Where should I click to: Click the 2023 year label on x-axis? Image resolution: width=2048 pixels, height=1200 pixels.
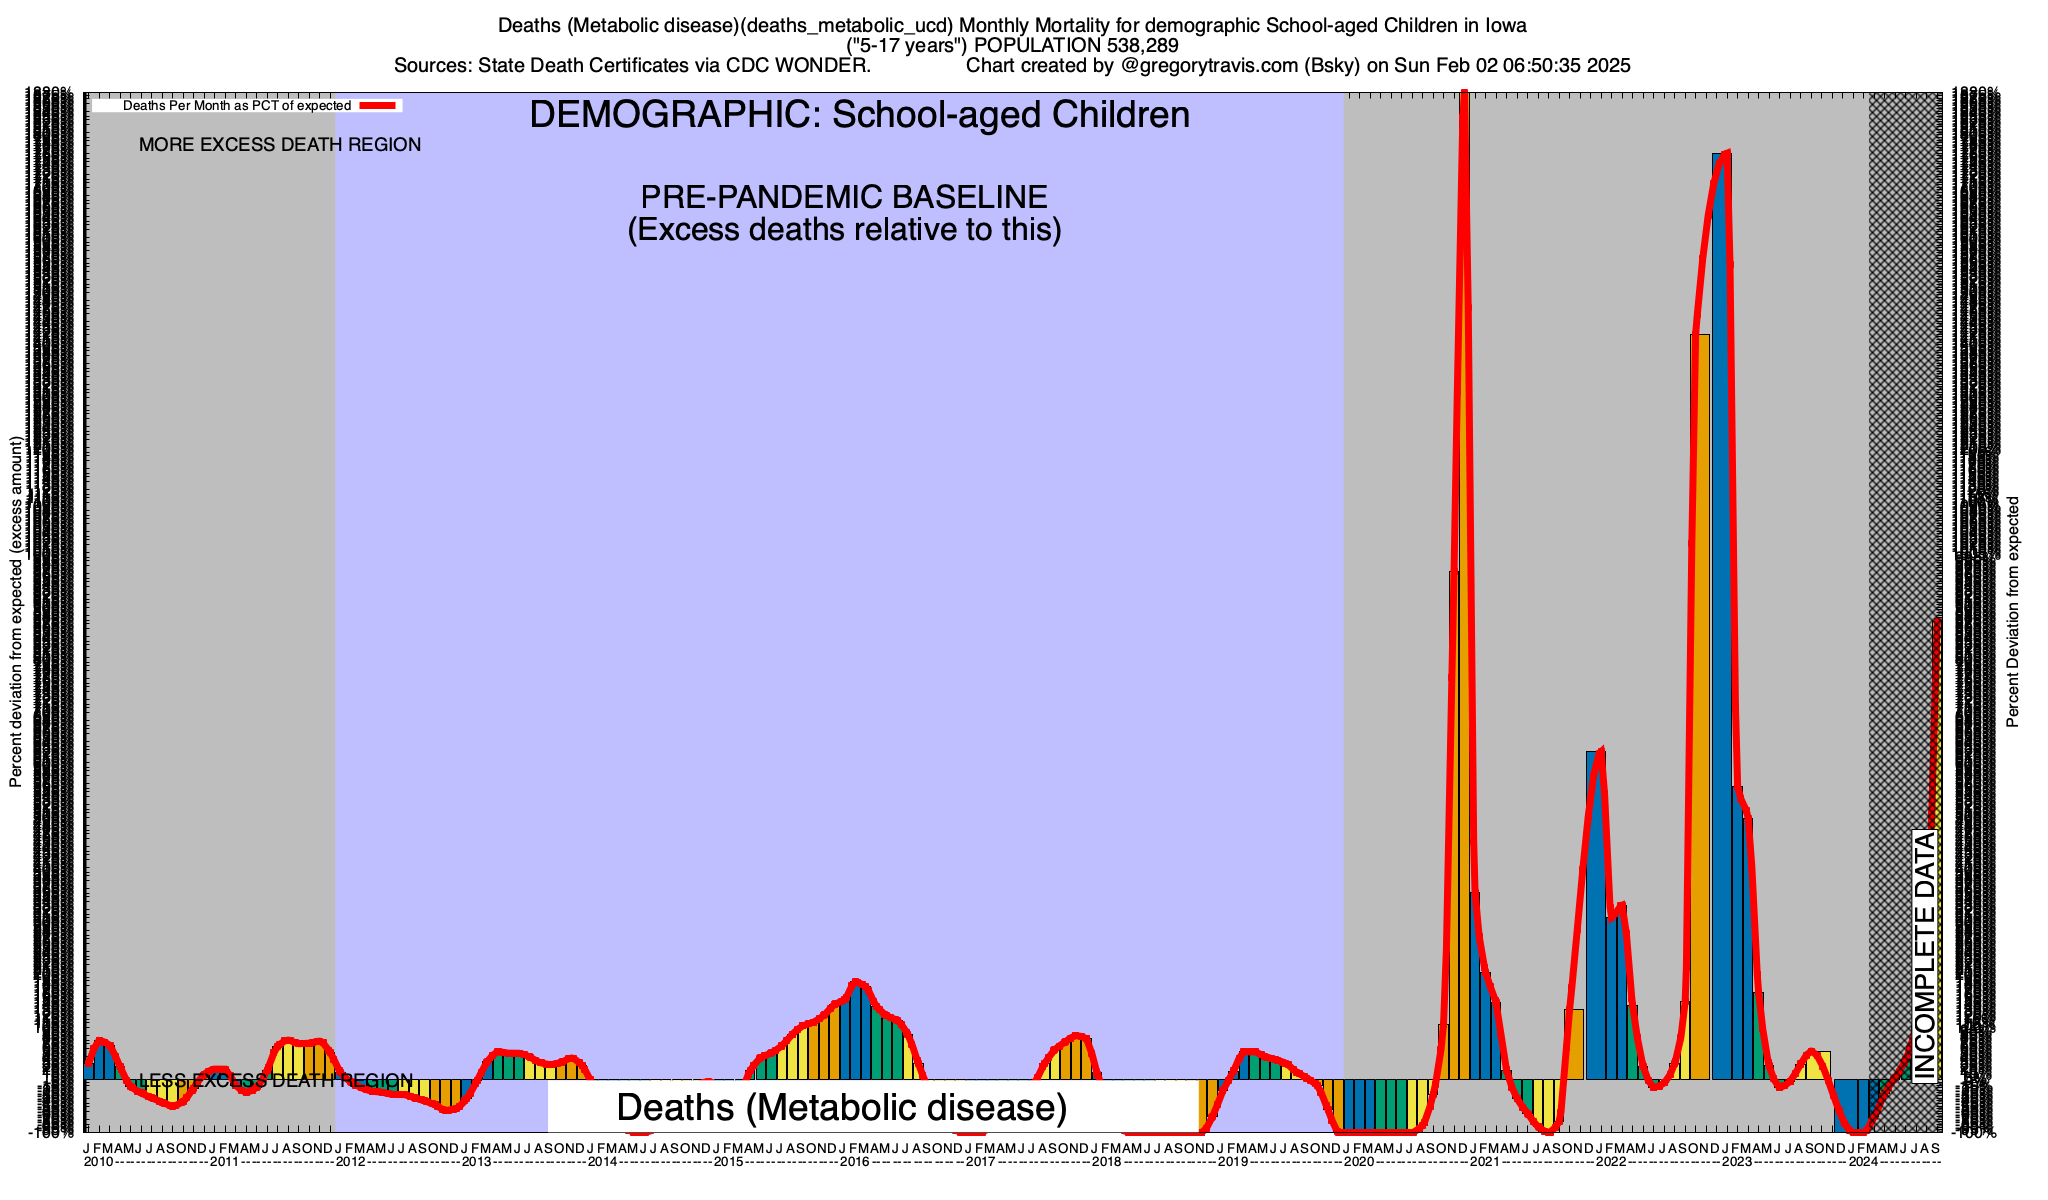[x=1736, y=1162]
